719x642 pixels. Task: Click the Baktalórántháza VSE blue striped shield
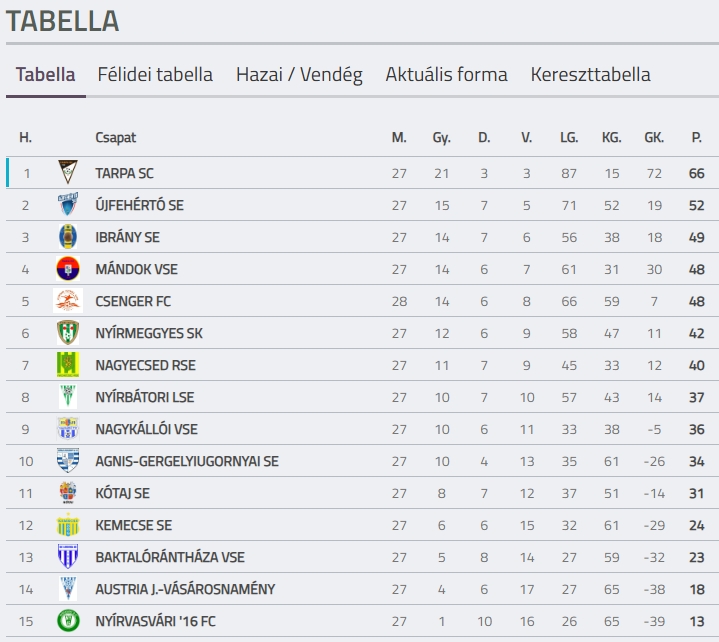[x=68, y=557]
